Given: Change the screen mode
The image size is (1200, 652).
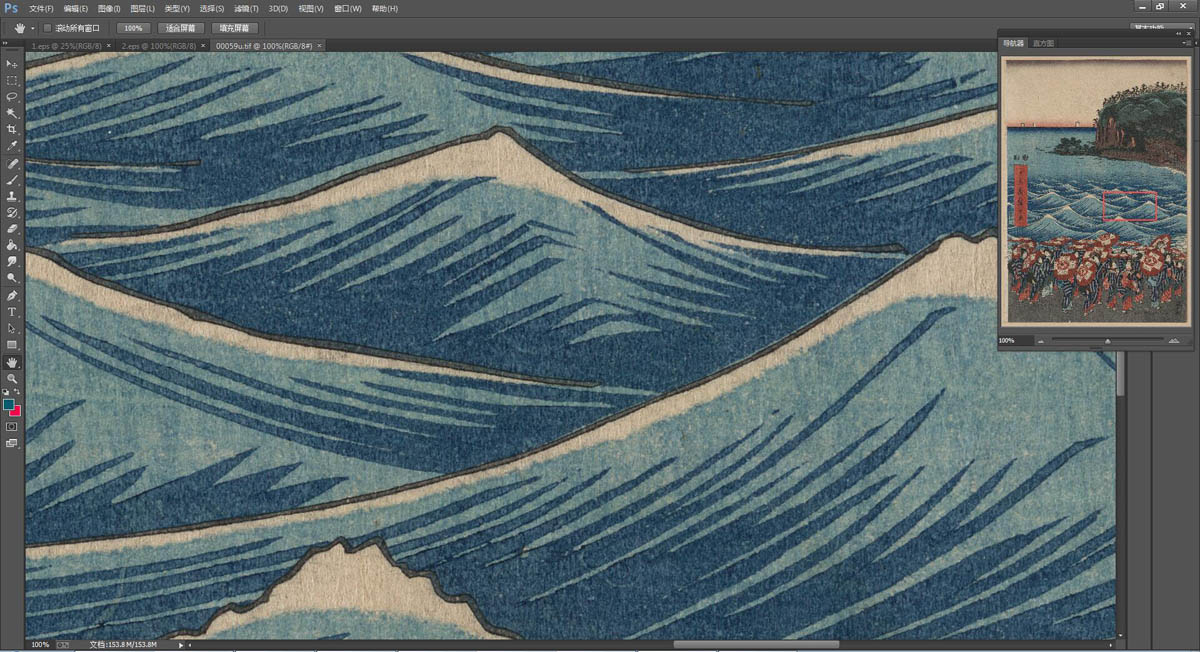Looking at the screenshot, I should (12, 443).
